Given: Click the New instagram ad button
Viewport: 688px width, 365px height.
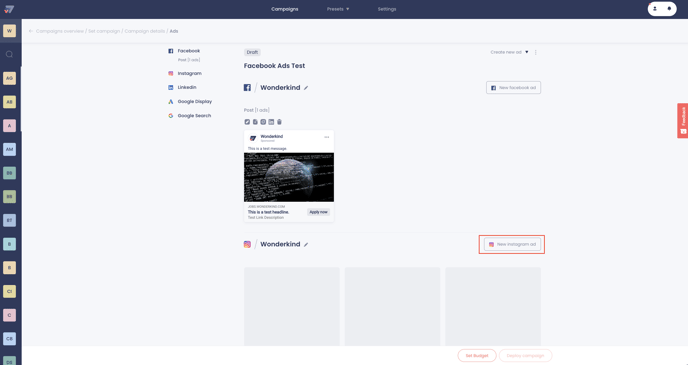Looking at the screenshot, I should point(512,244).
